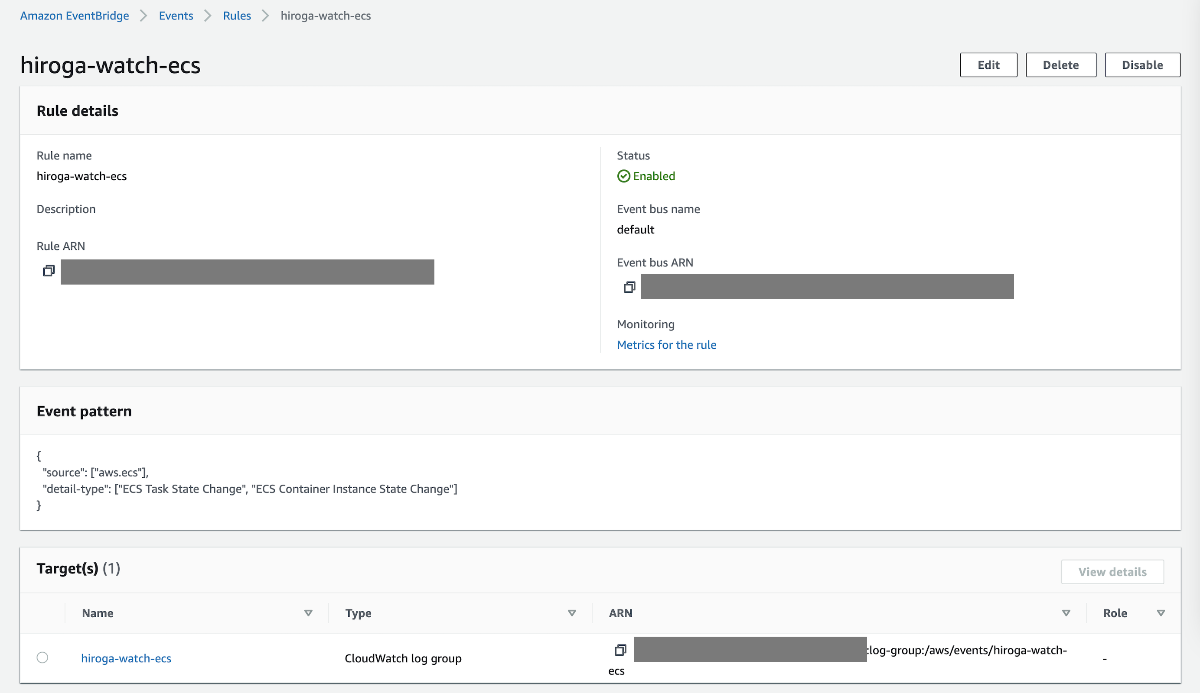The width and height of the screenshot is (1200, 693).
Task: Copy the Rule ARN with its copy icon
Action: coord(48,271)
